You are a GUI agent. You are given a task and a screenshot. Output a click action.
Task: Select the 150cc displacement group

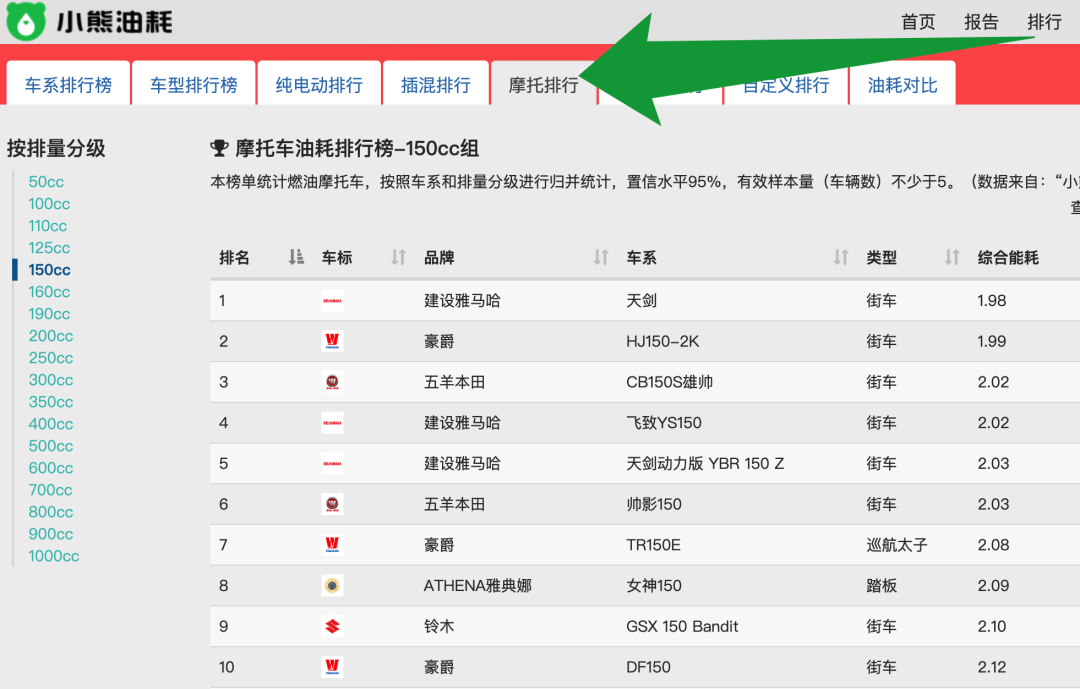(x=50, y=270)
